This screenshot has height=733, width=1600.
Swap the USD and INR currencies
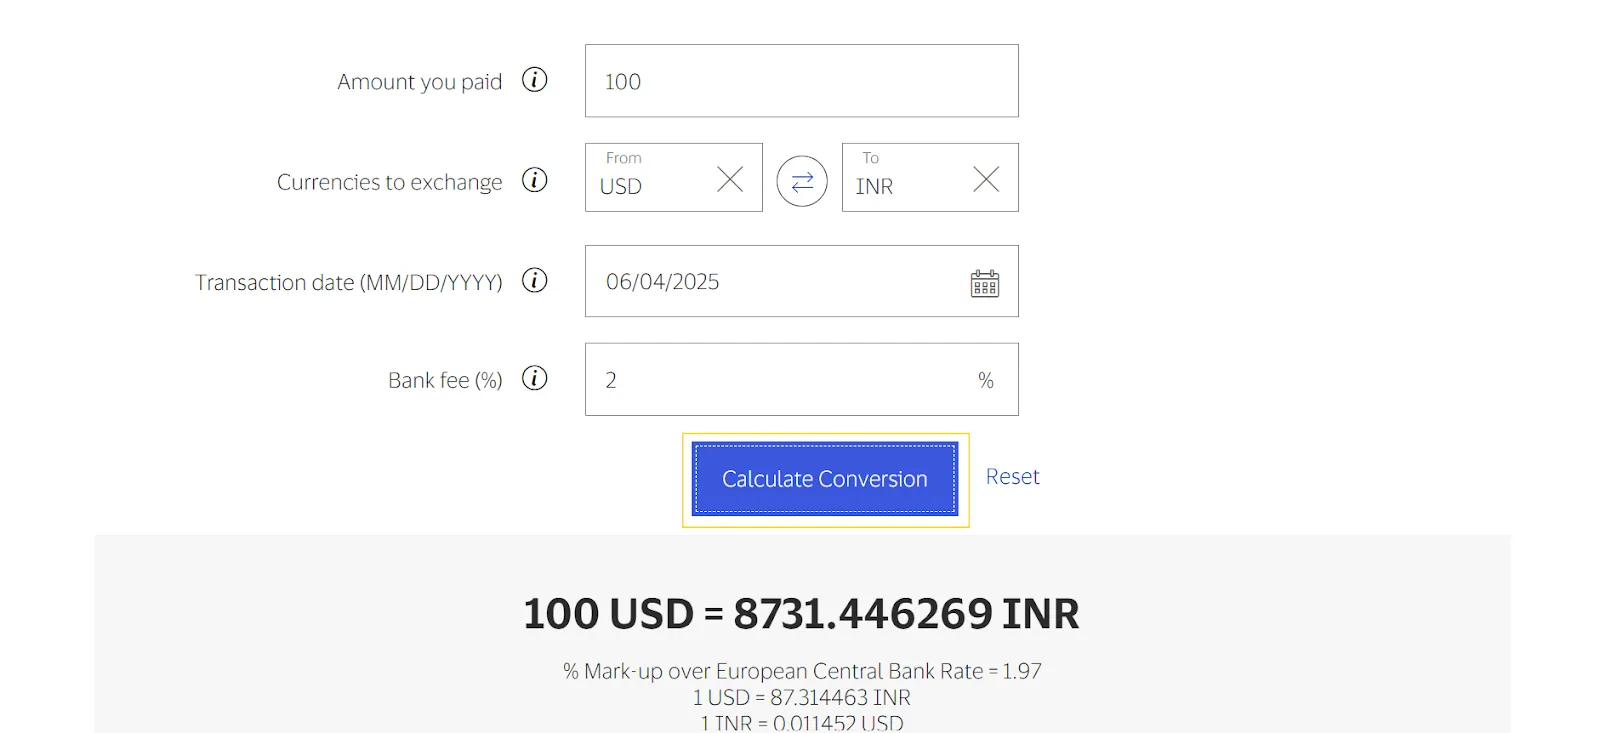[x=801, y=179]
